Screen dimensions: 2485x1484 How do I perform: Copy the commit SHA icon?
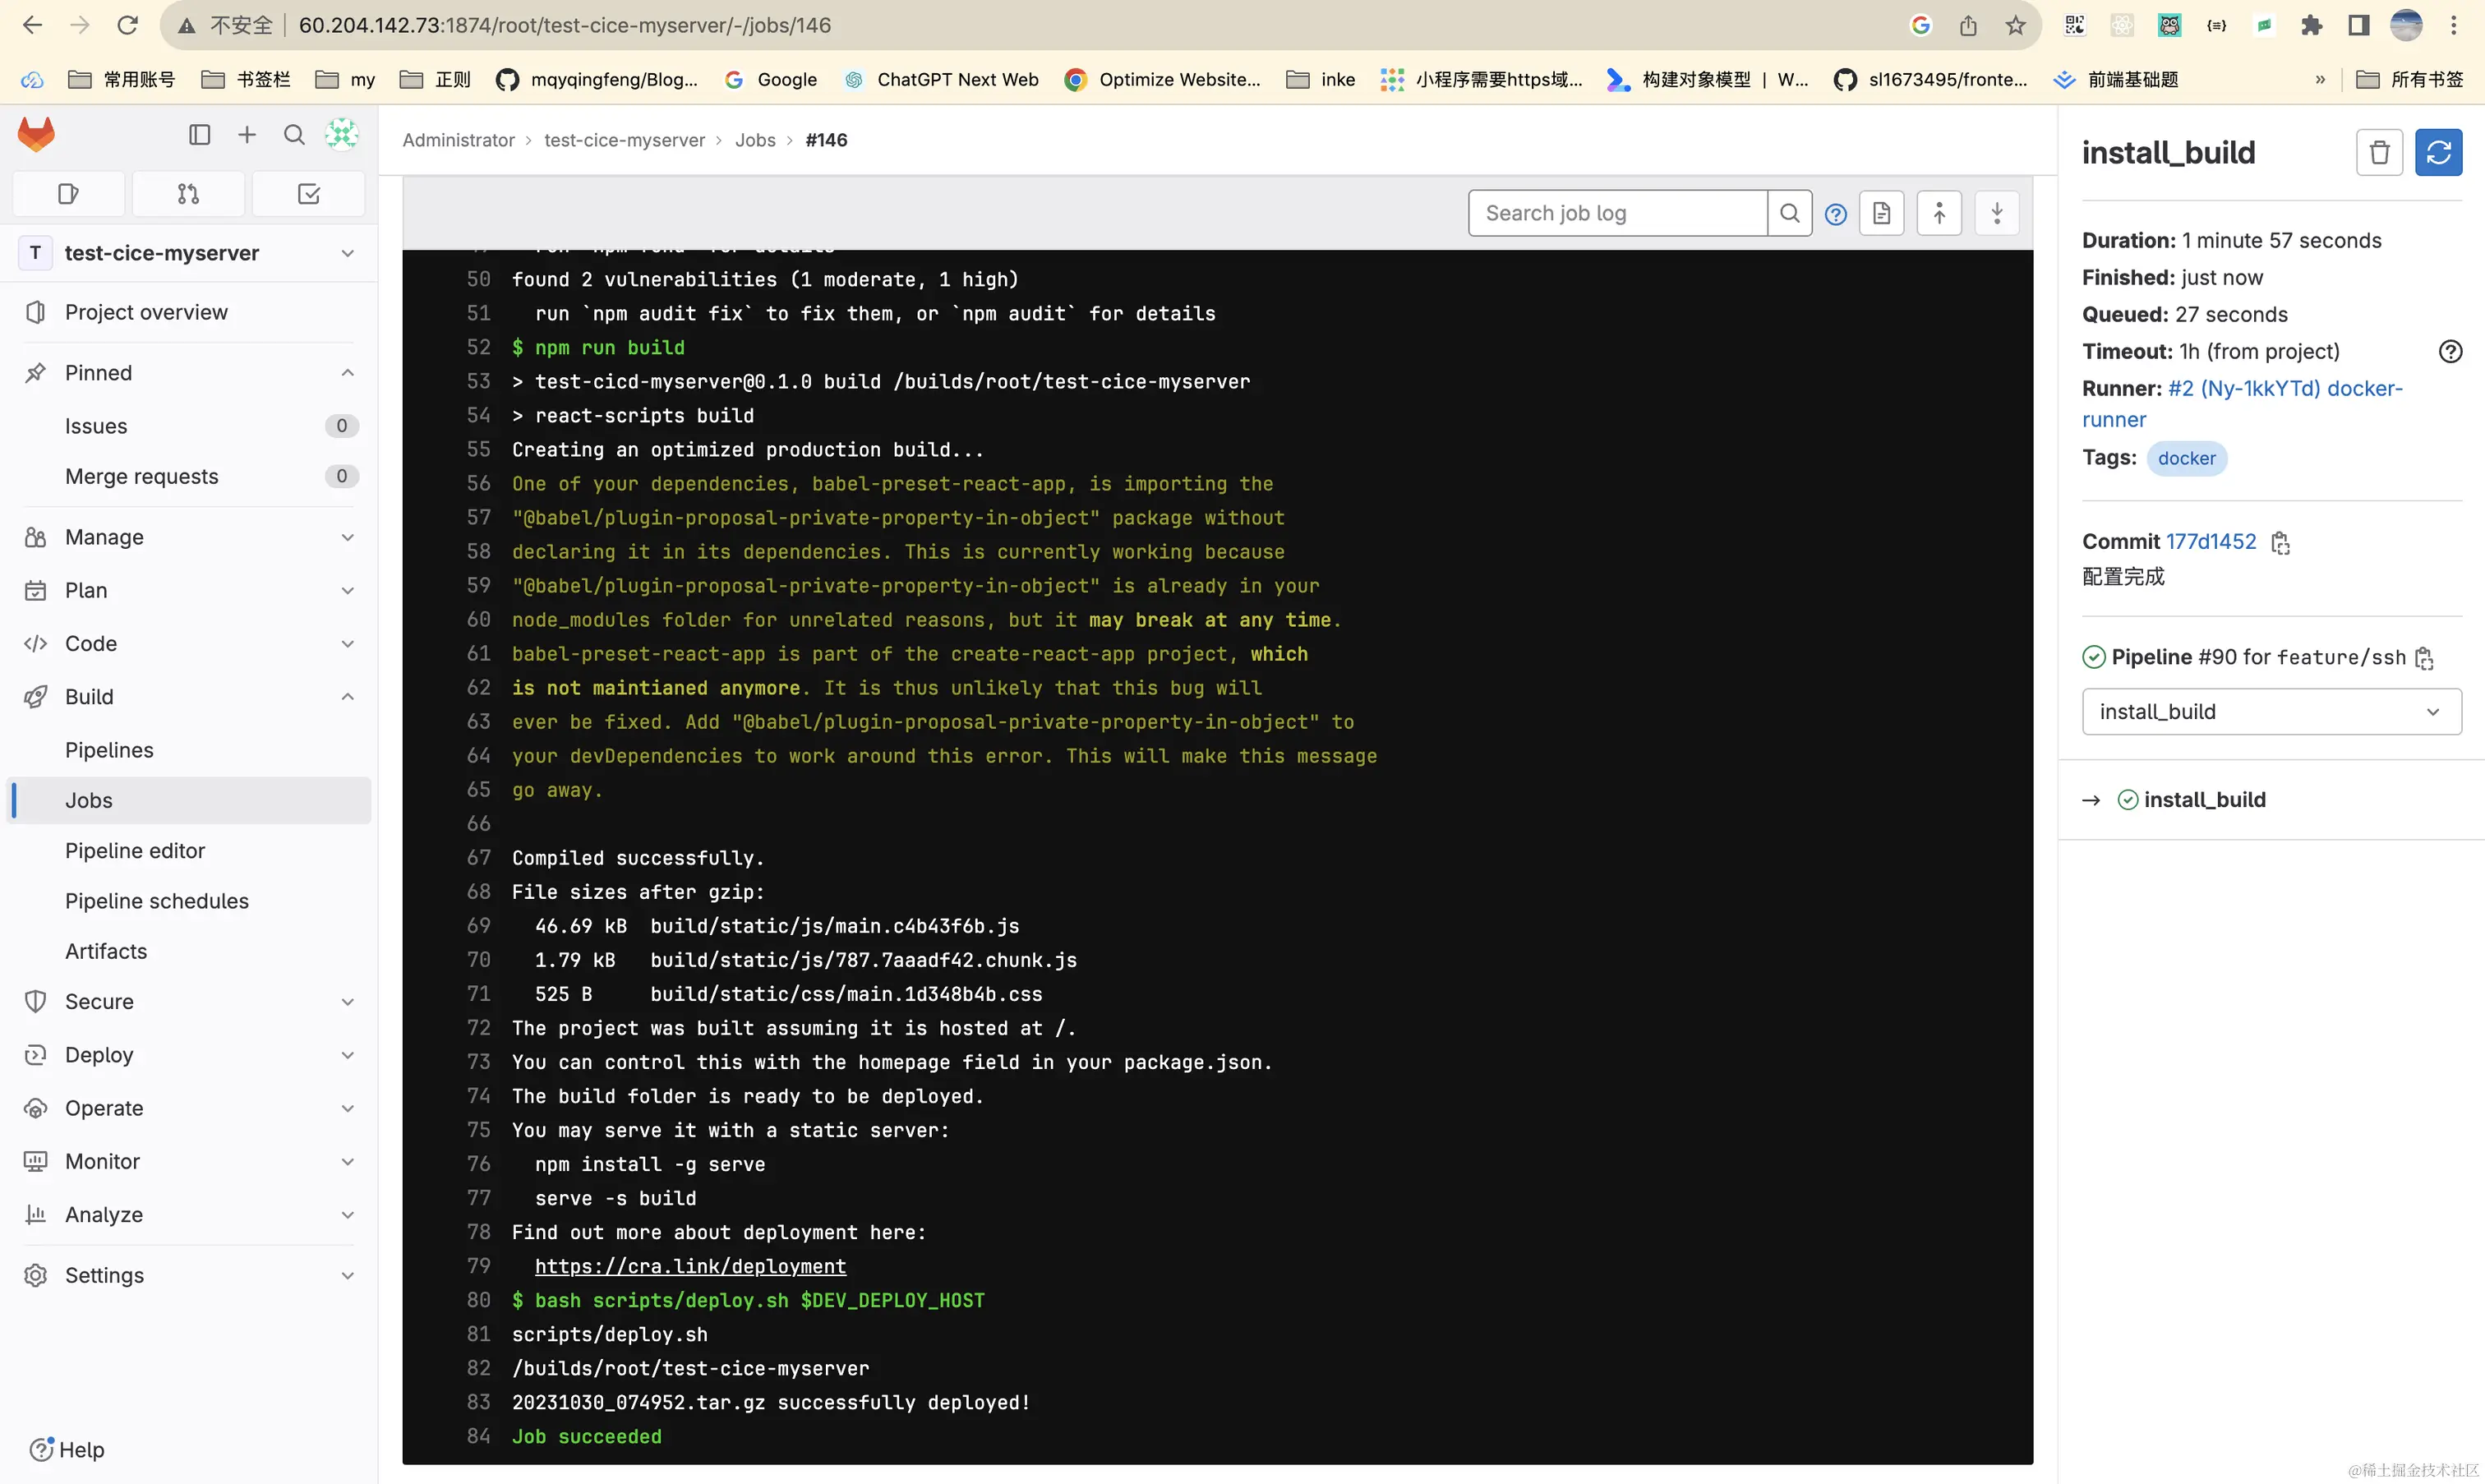click(x=2280, y=543)
